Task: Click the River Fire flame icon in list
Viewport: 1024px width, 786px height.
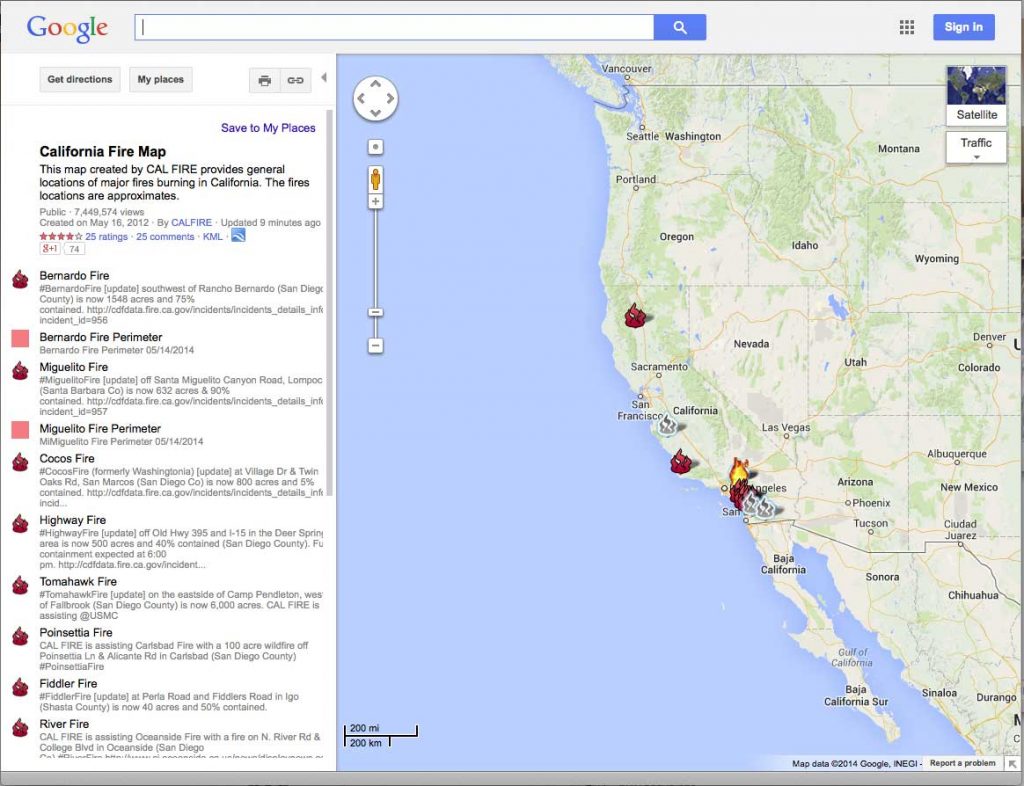Action: click(20, 727)
